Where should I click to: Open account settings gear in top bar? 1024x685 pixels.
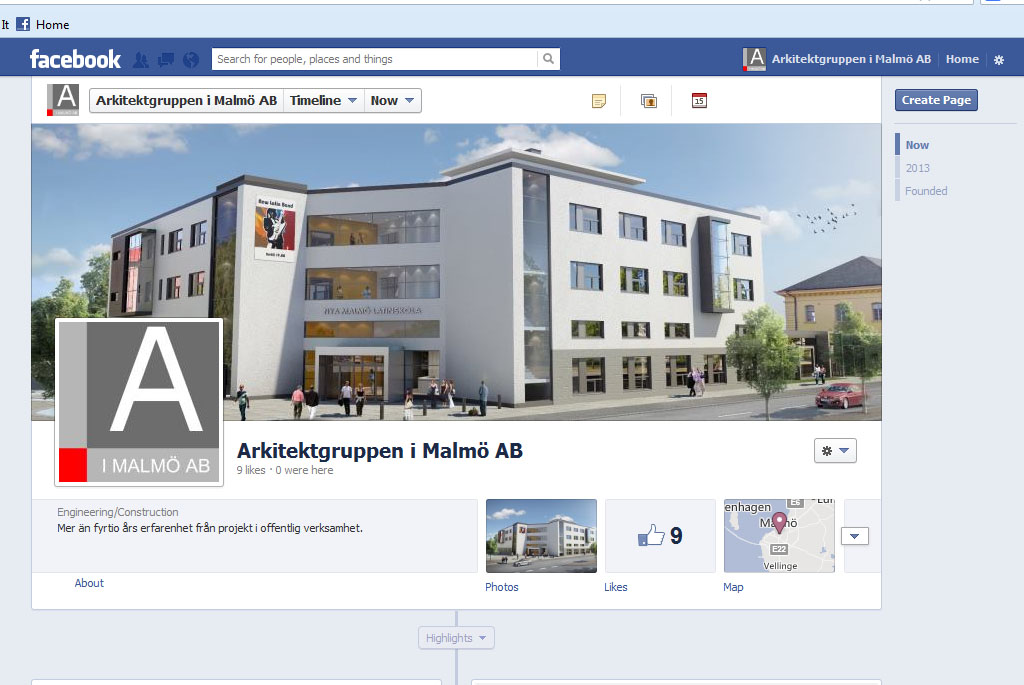998,60
